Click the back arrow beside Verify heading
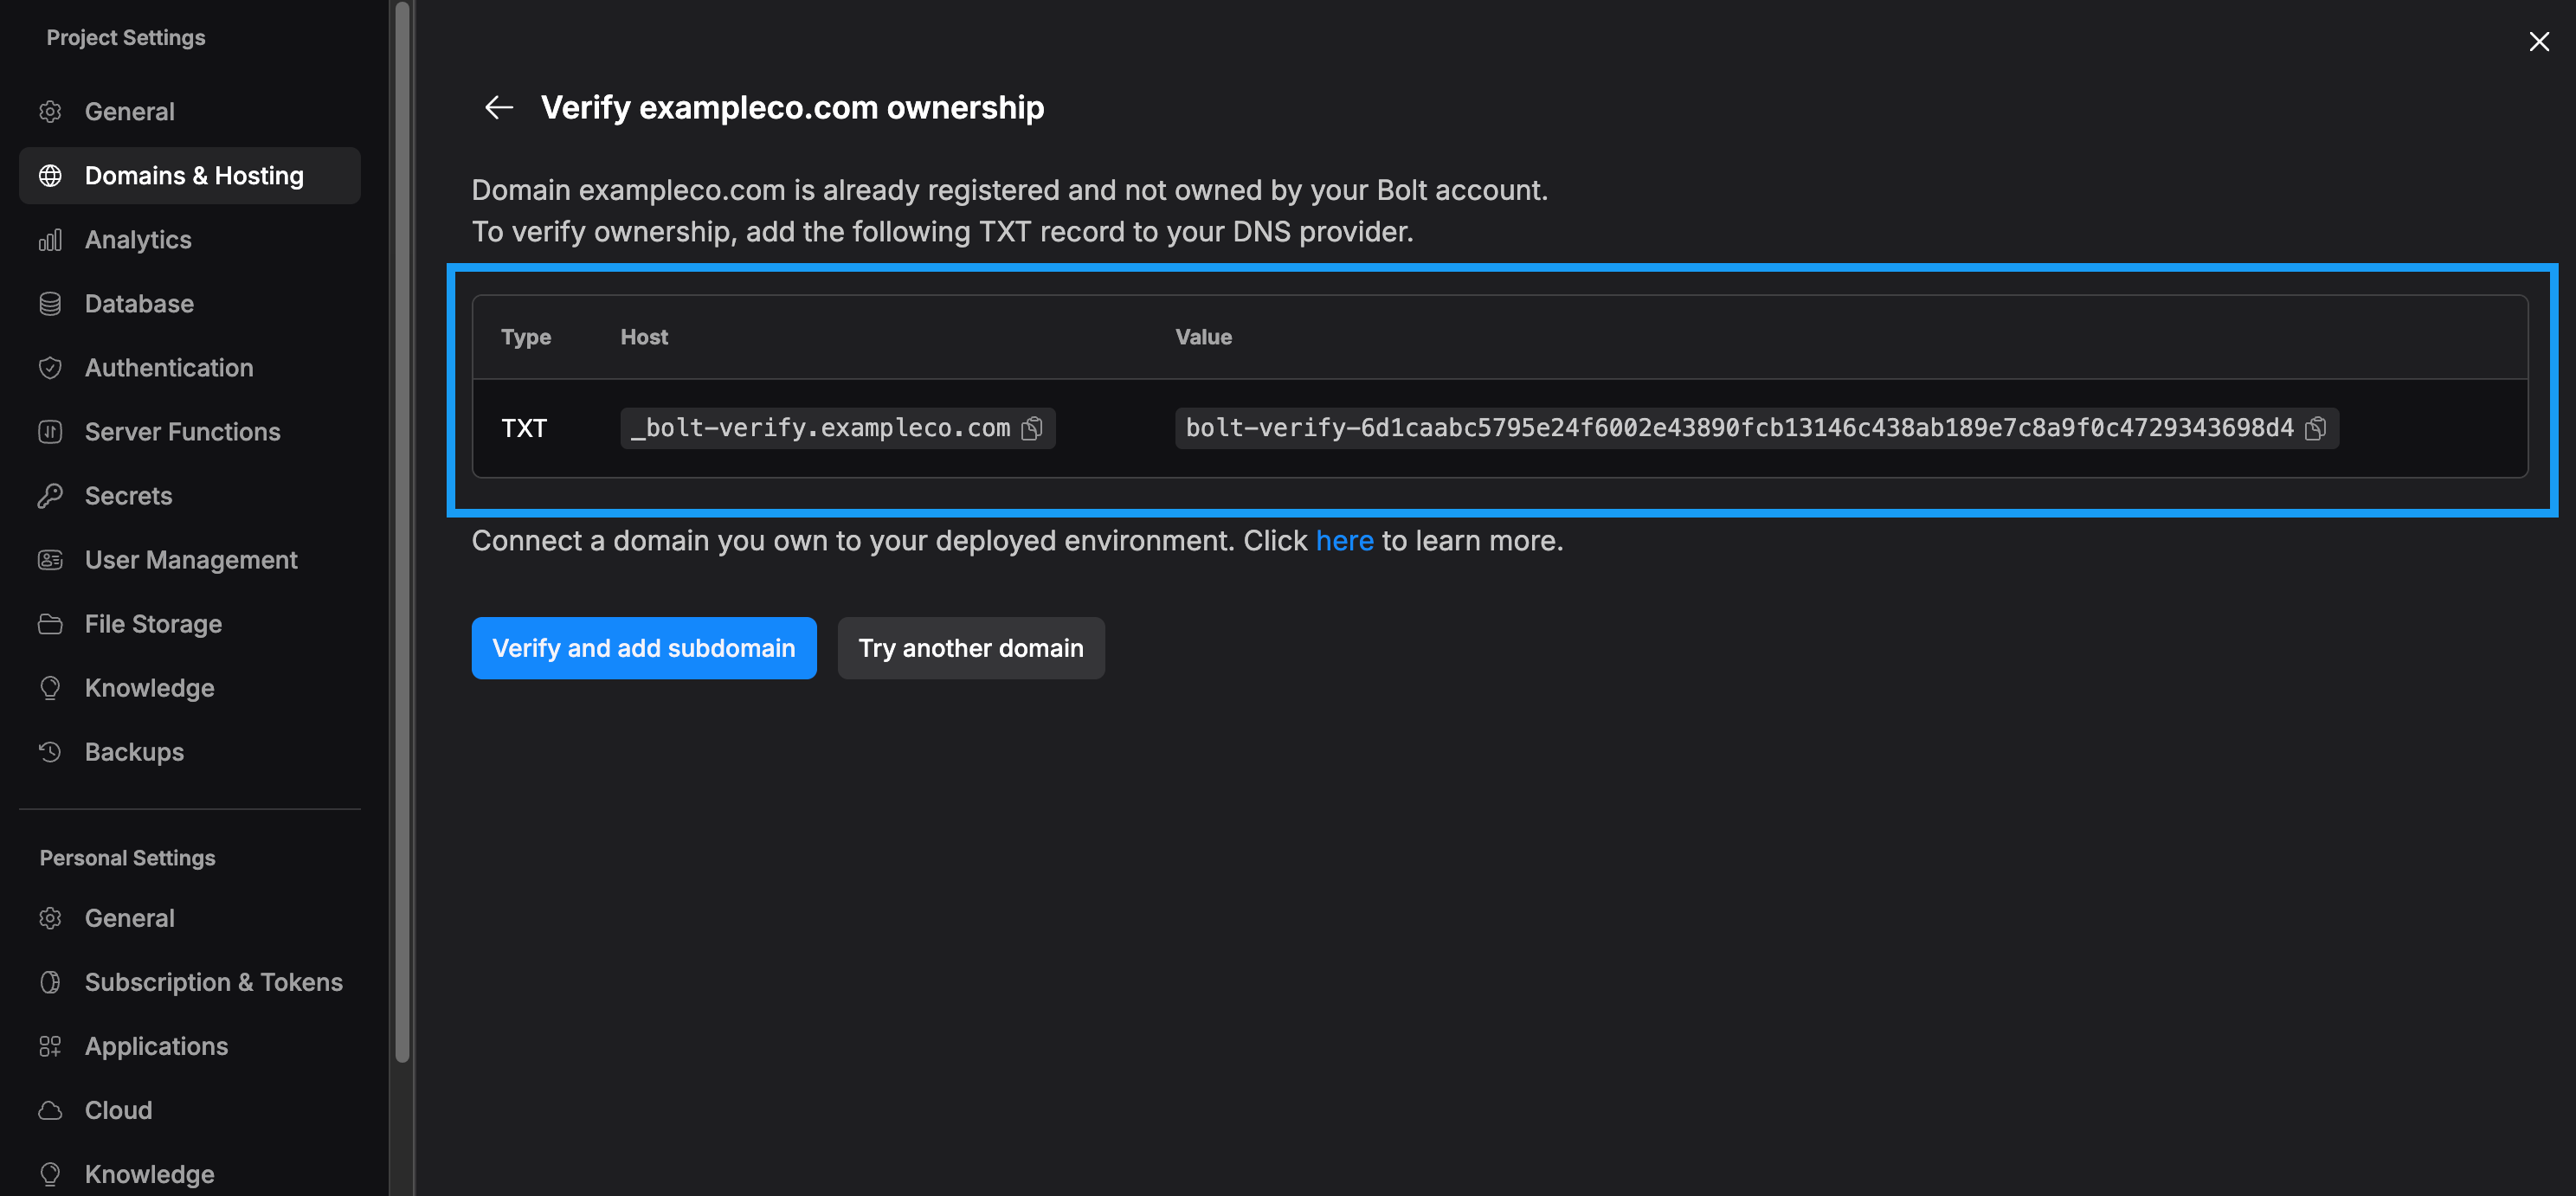2576x1196 pixels. click(498, 107)
